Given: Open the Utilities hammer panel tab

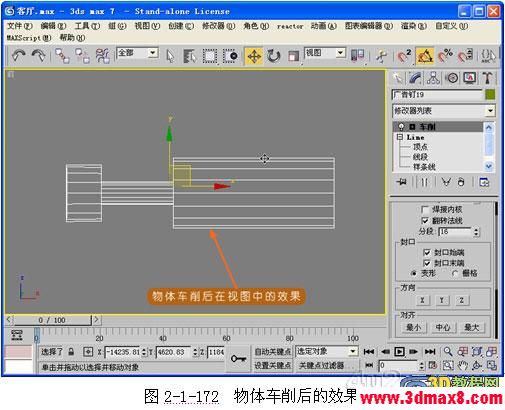Looking at the screenshot, I should pyautogui.click(x=487, y=78).
